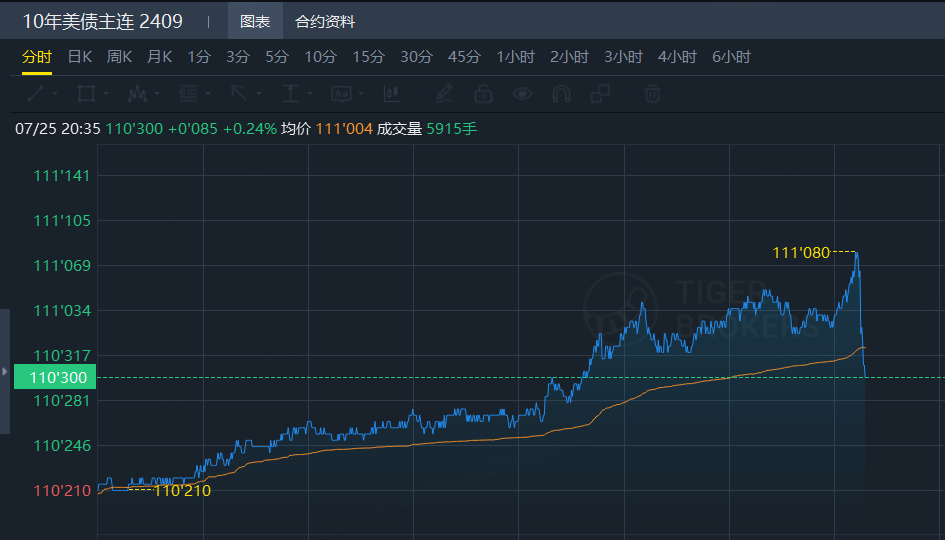
Task: Open the candlestick indicator tool
Action: (392, 93)
